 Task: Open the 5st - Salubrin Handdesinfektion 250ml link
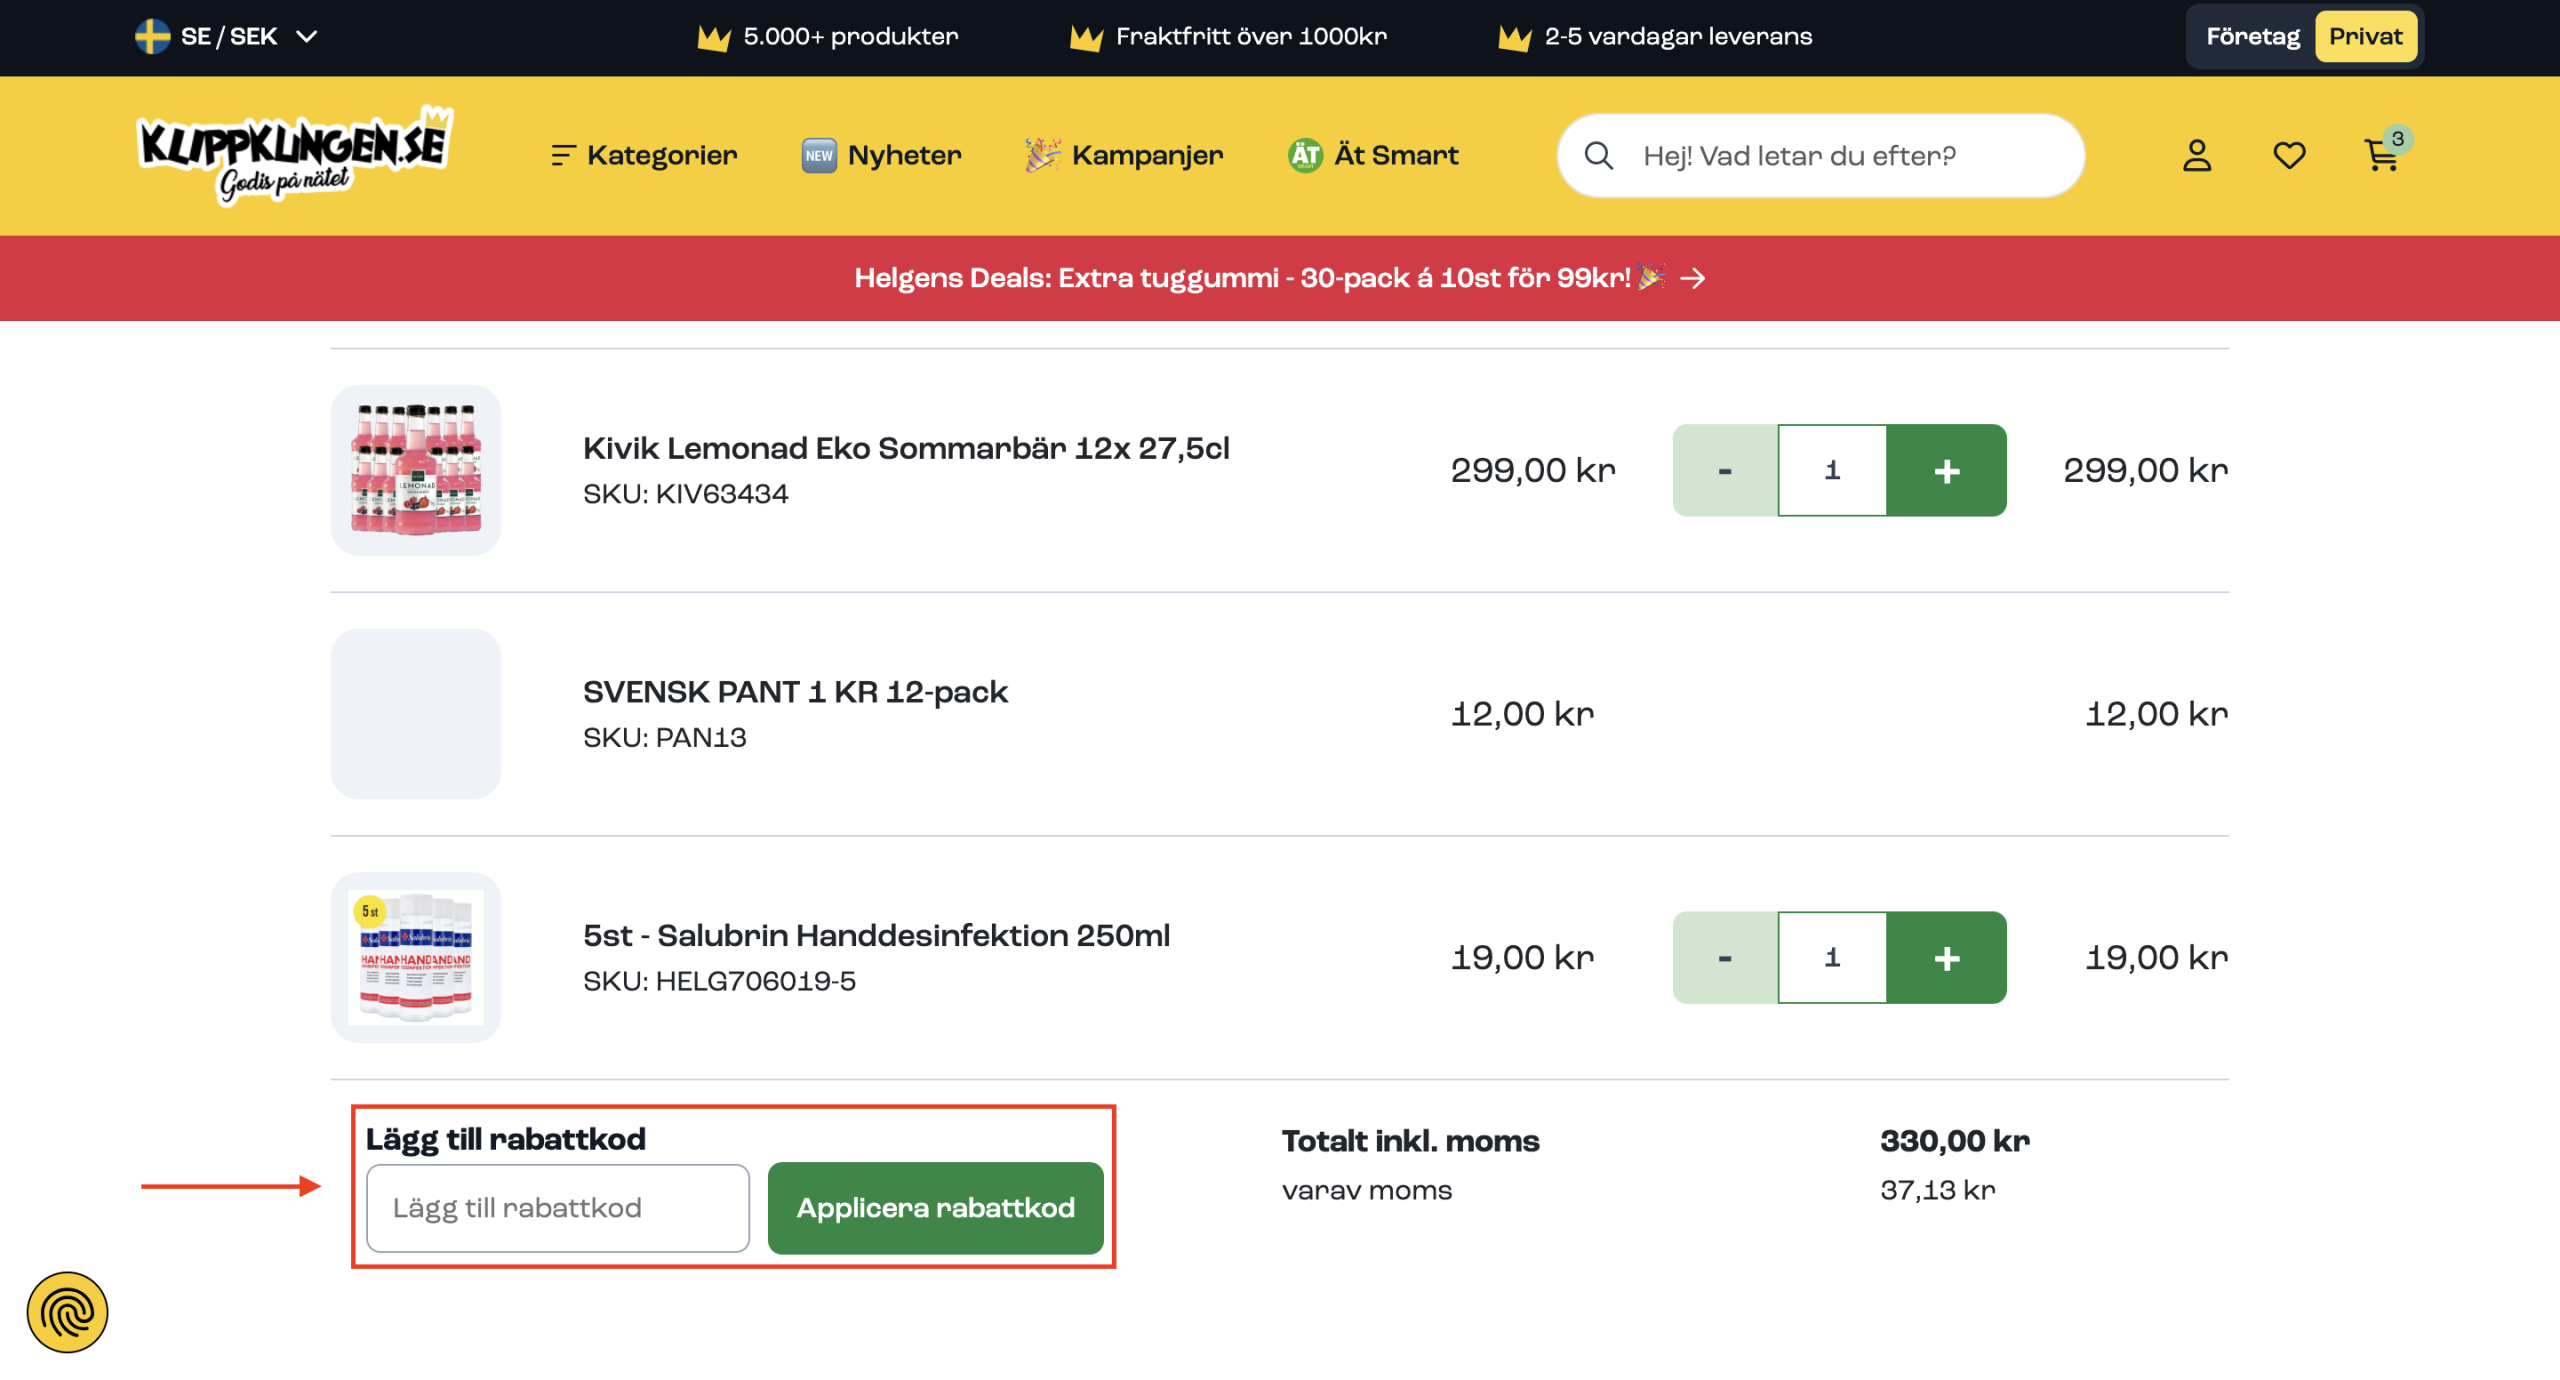click(x=876, y=936)
